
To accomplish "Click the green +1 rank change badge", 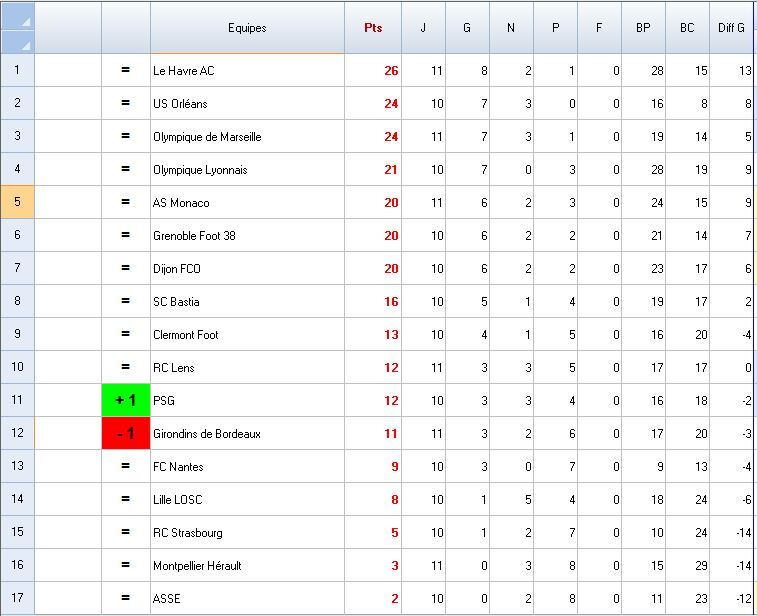I will 126,400.
